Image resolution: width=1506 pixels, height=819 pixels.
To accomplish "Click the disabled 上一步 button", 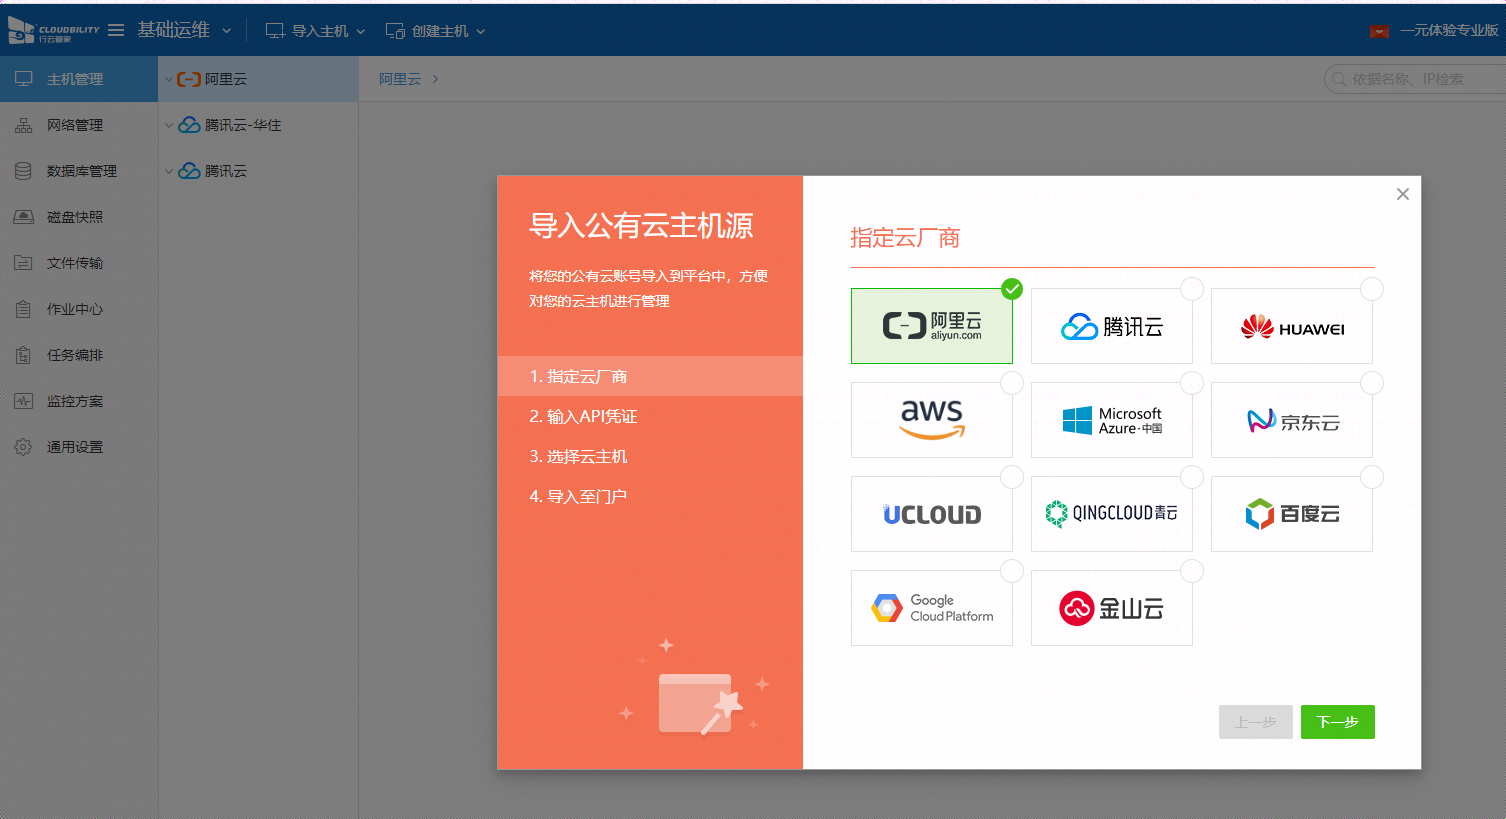I will point(1255,721).
